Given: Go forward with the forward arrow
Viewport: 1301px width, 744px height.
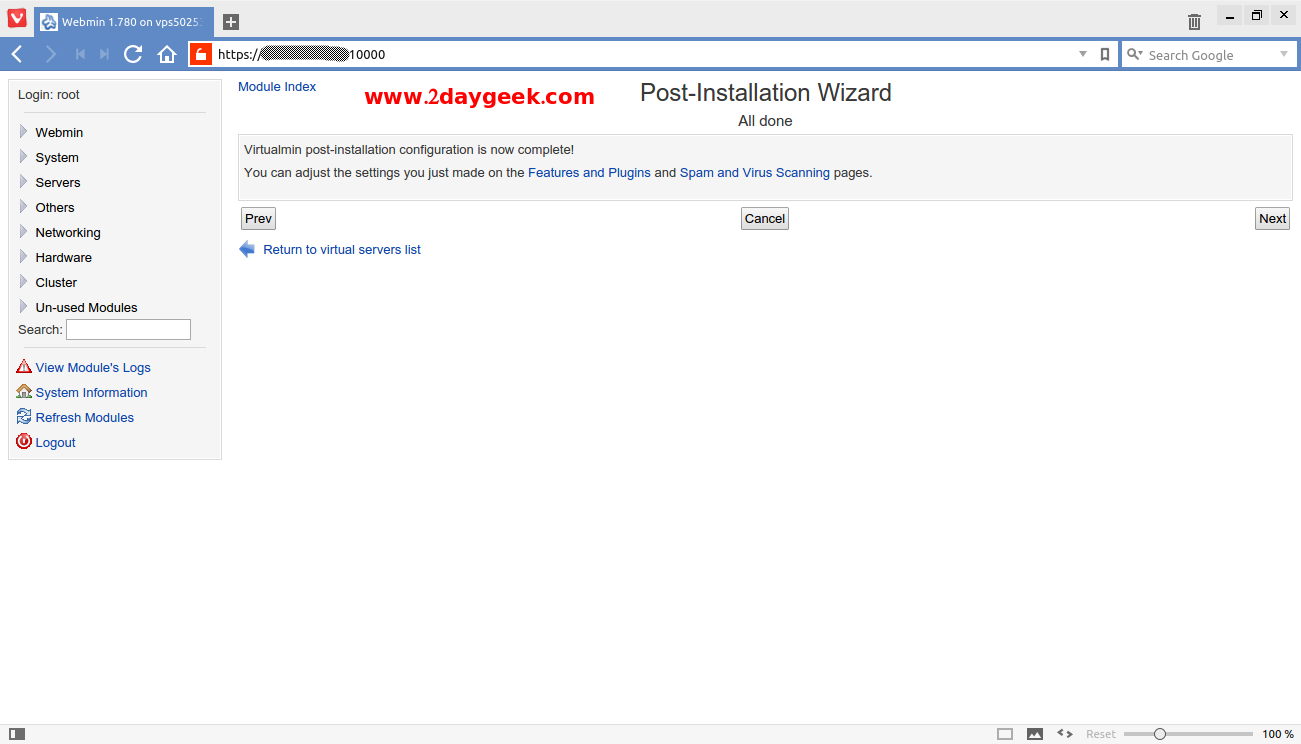Looking at the screenshot, I should (50, 54).
